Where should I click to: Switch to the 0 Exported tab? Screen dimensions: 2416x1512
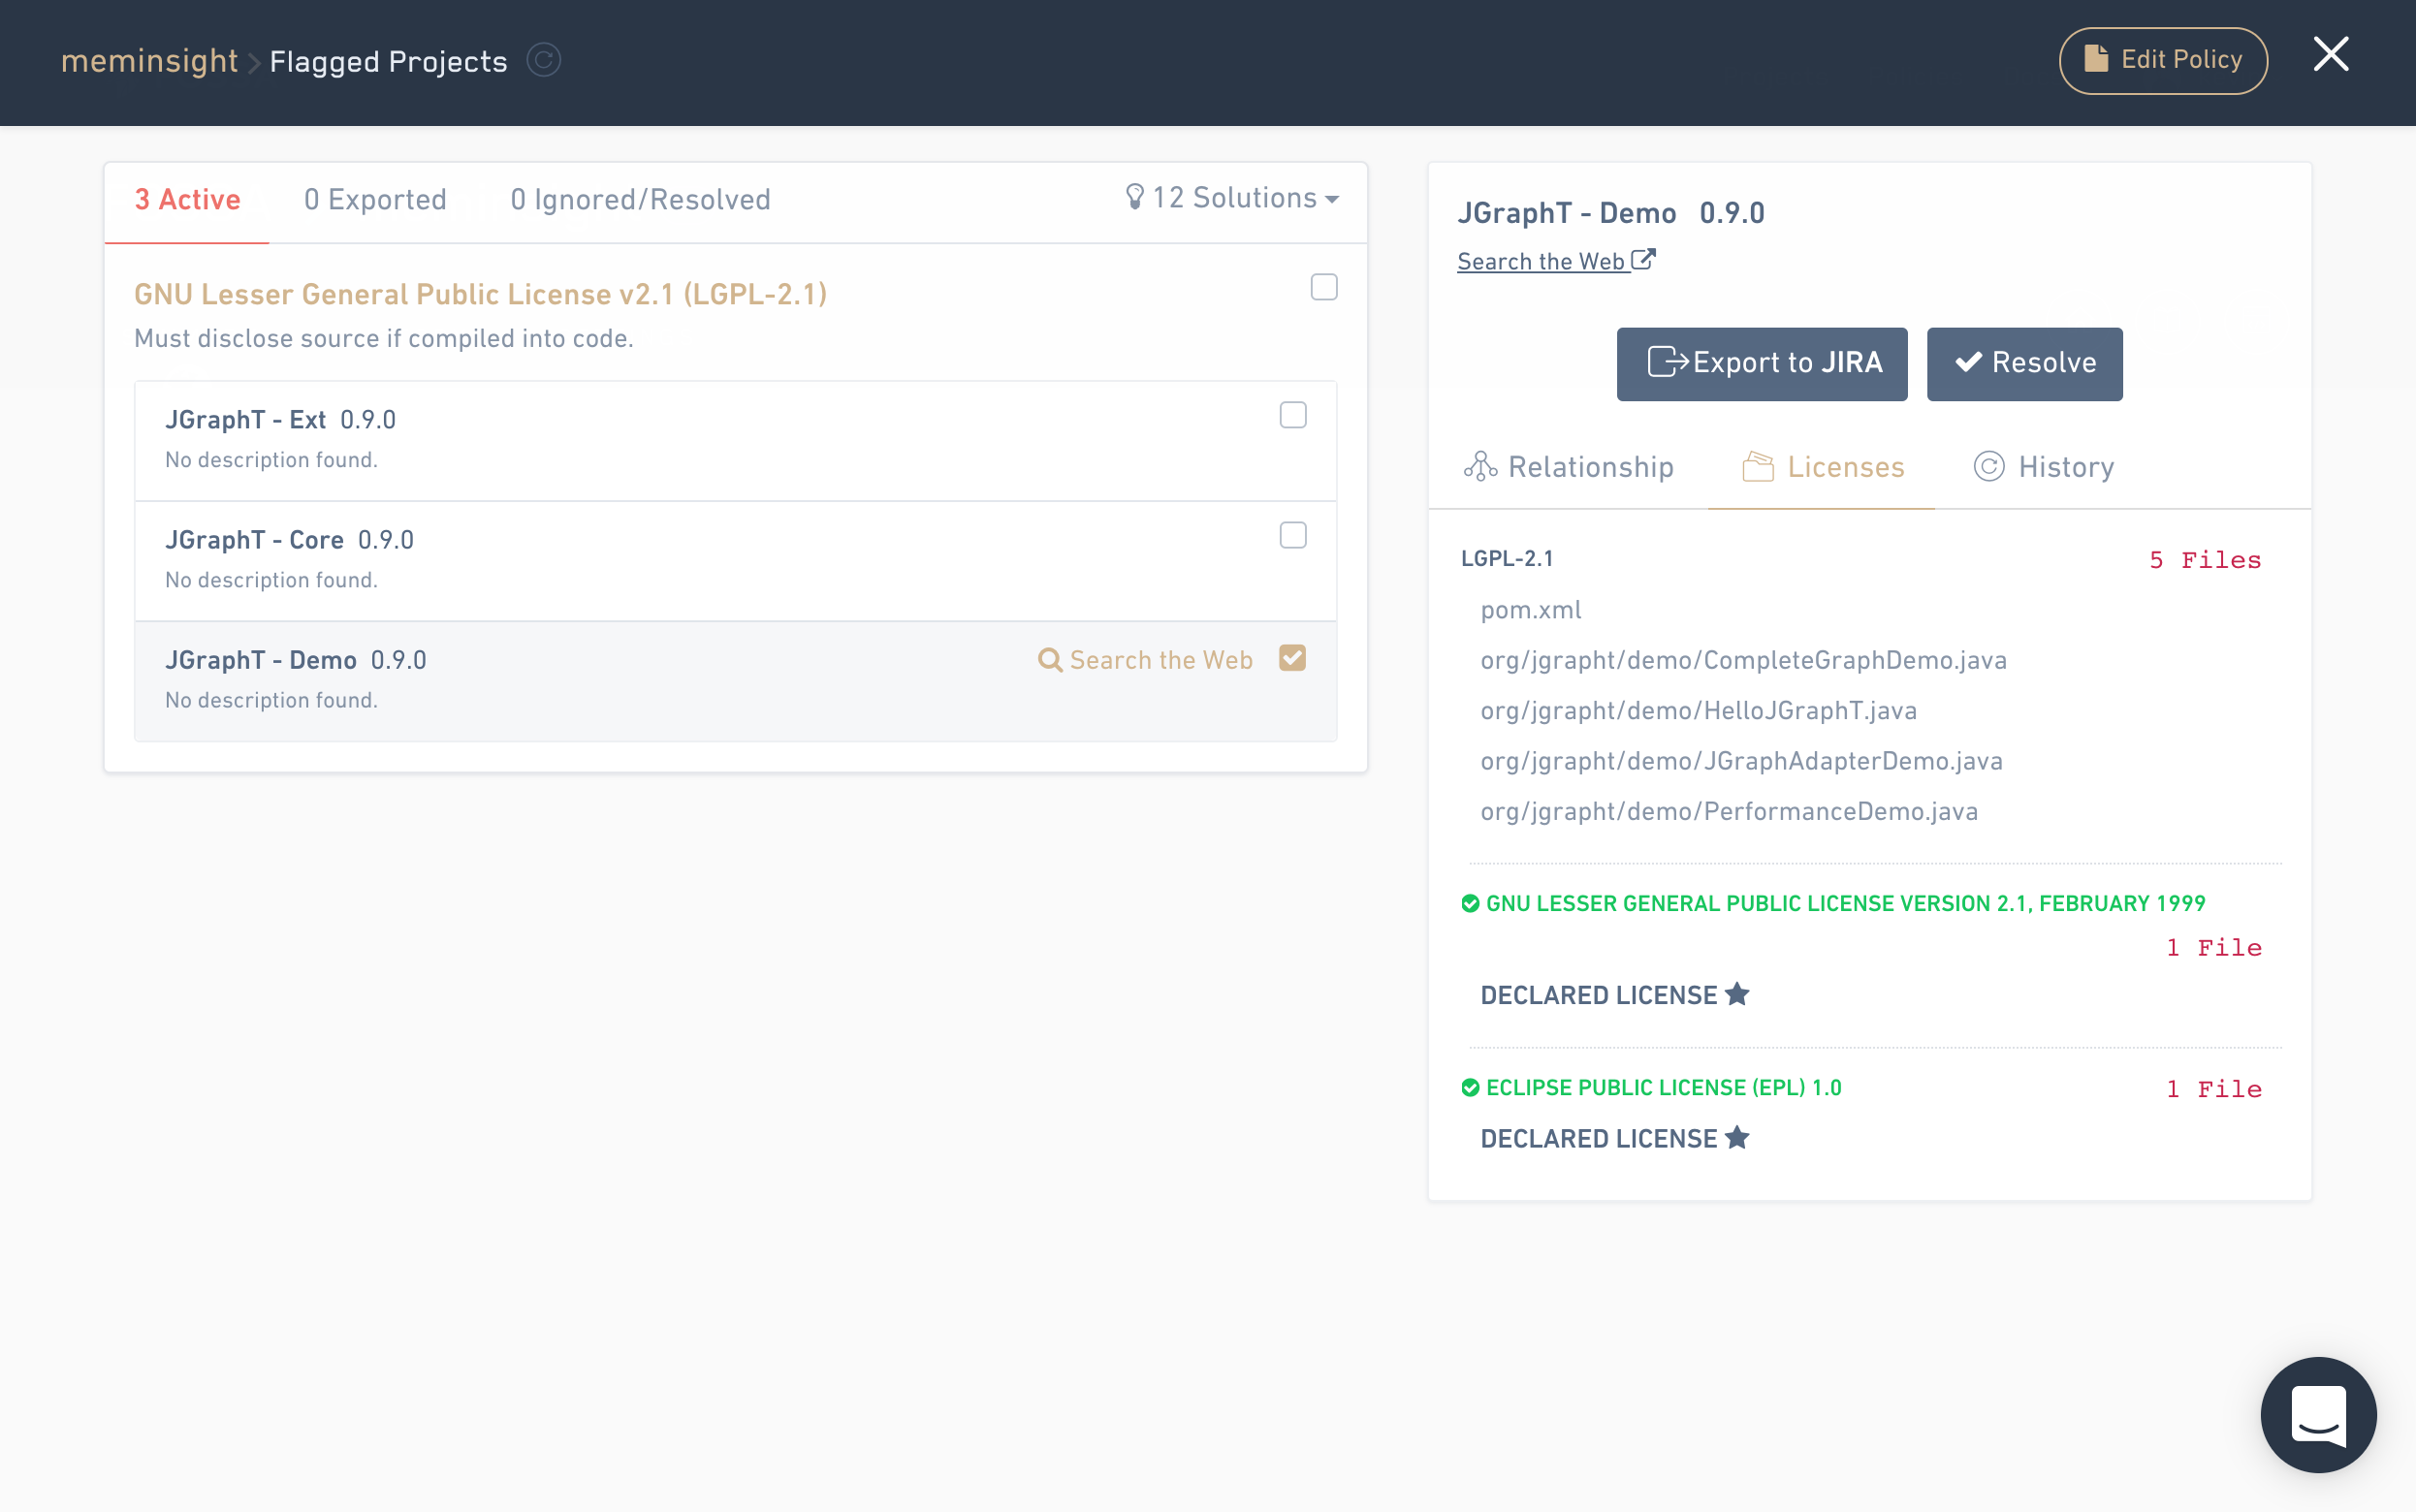point(375,200)
